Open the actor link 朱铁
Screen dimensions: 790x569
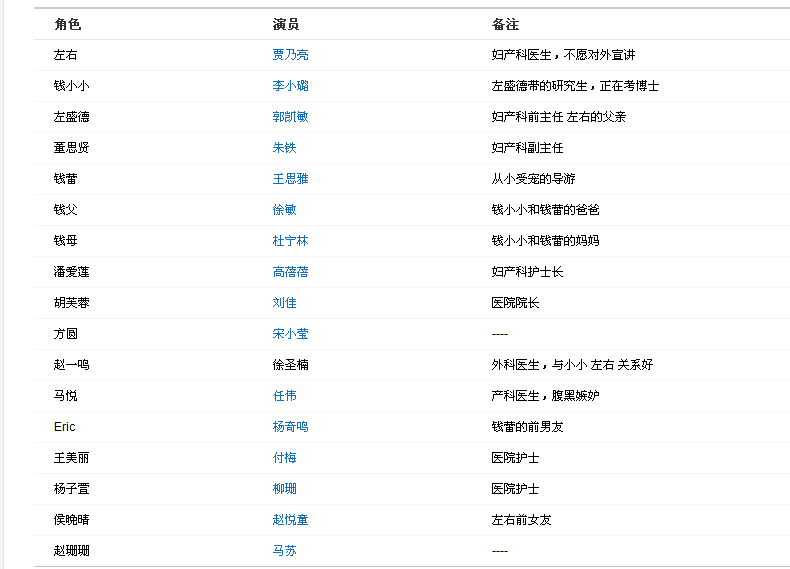pyautogui.click(x=284, y=148)
